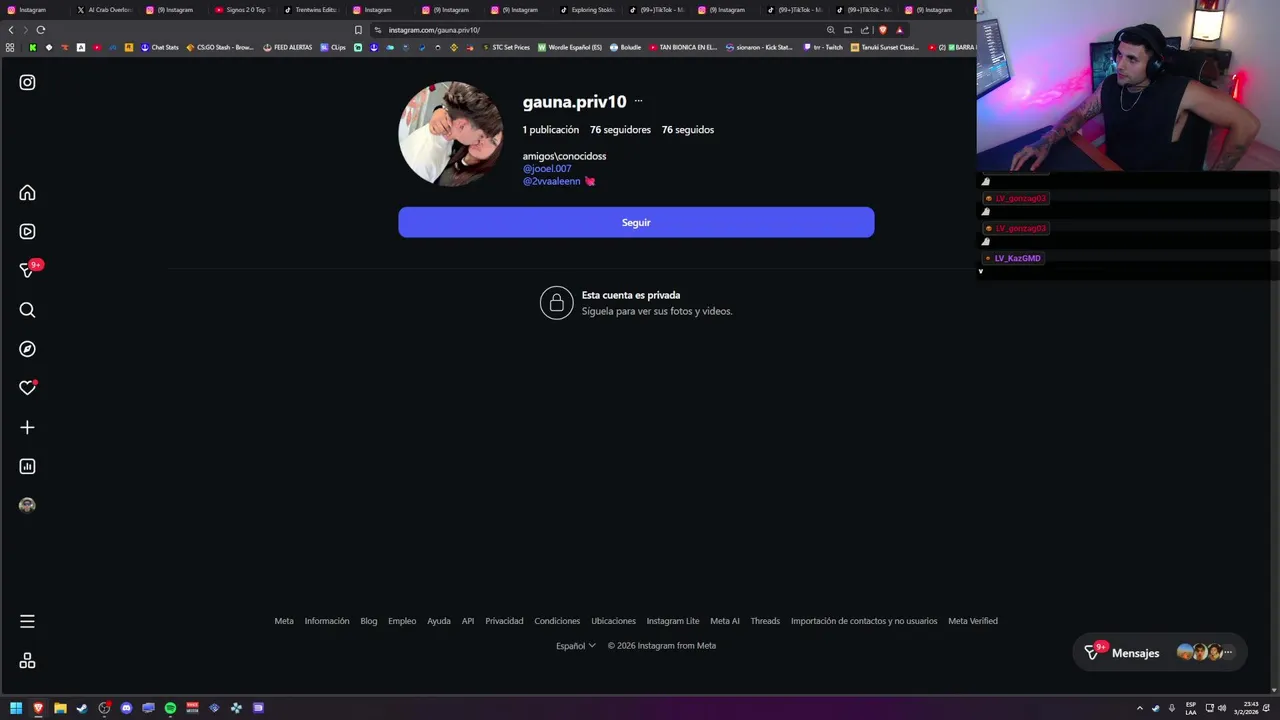This screenshot has height=720, width=1280.
Task: Open the Blog footer link
Action: coord(369,621)
